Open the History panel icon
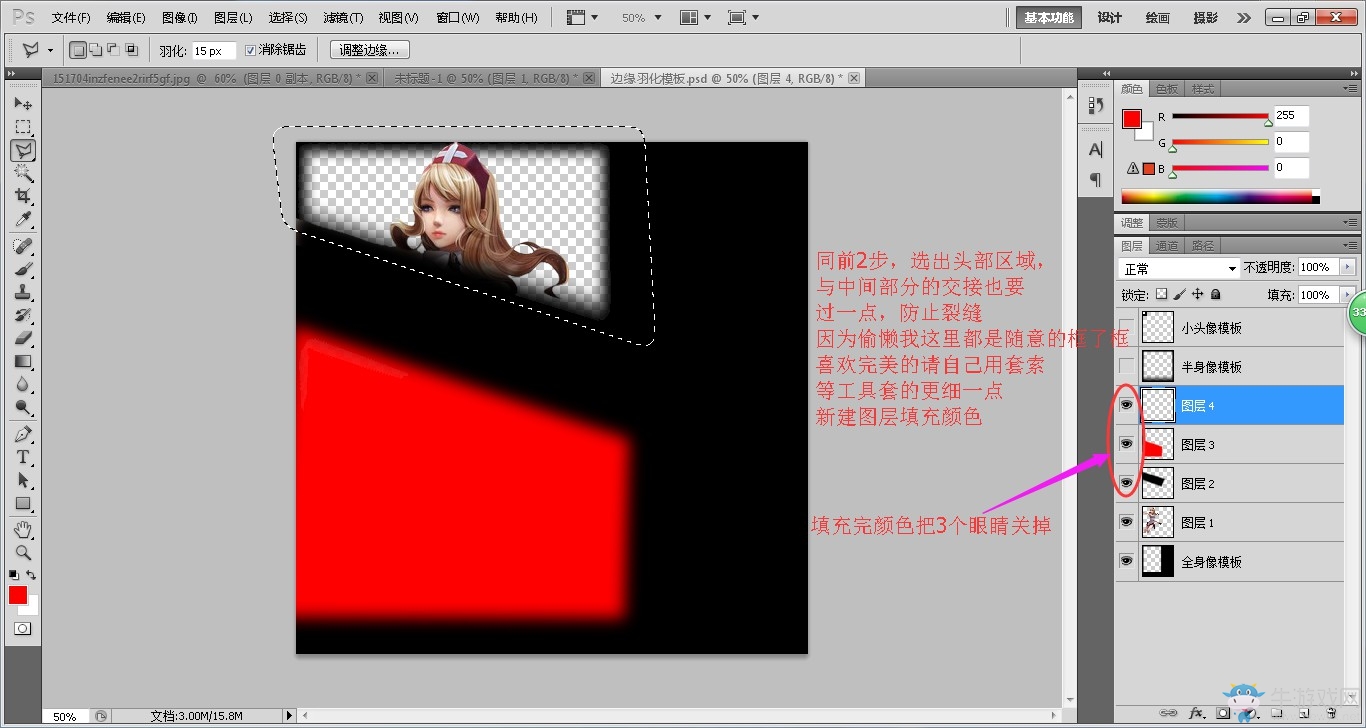Screen dimensions: 1366x728 pyautogui.click(x=1096, y=105)
